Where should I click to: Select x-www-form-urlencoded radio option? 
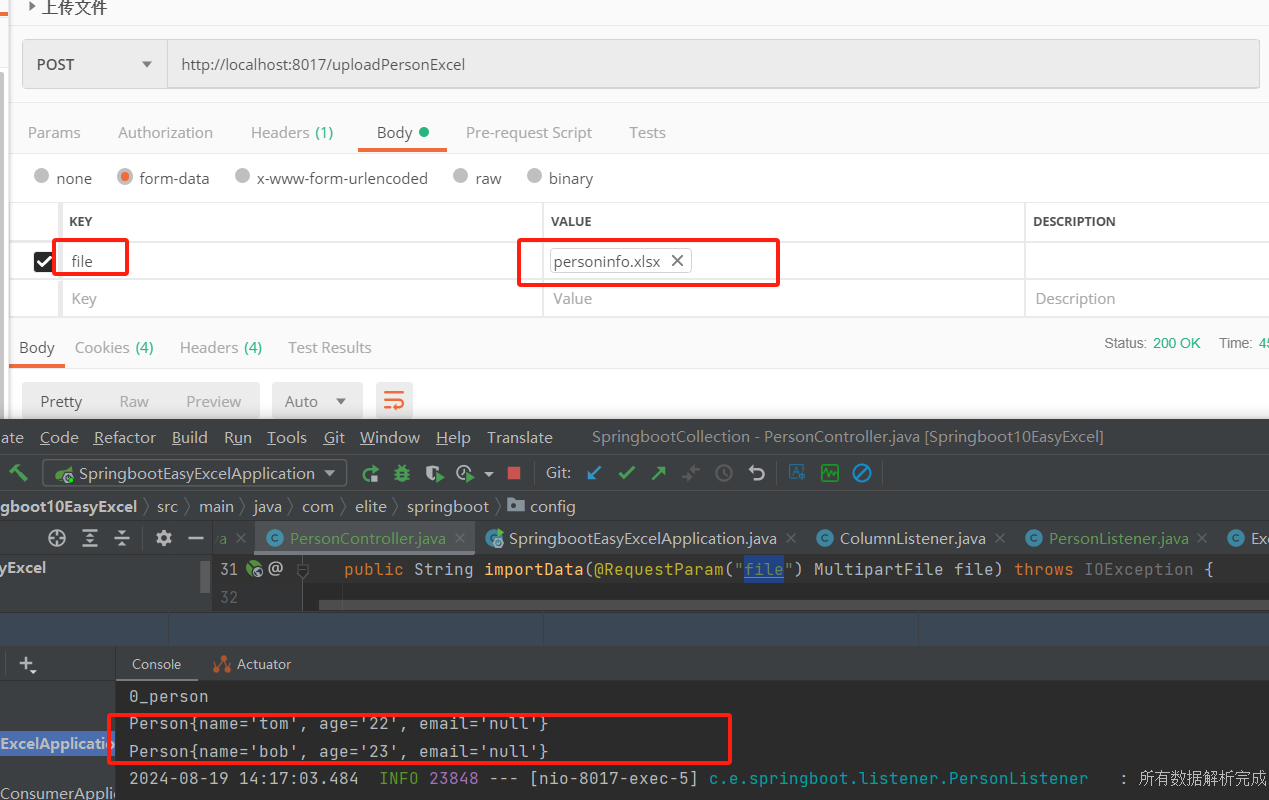242,176
